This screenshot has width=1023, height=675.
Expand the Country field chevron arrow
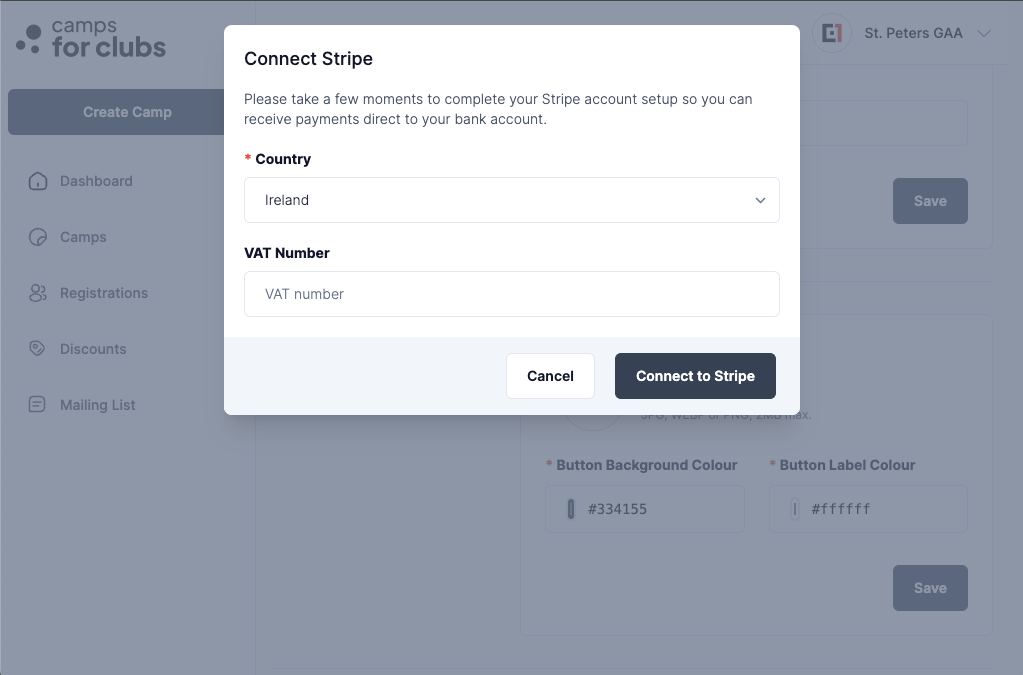click(x=760, y=200)
